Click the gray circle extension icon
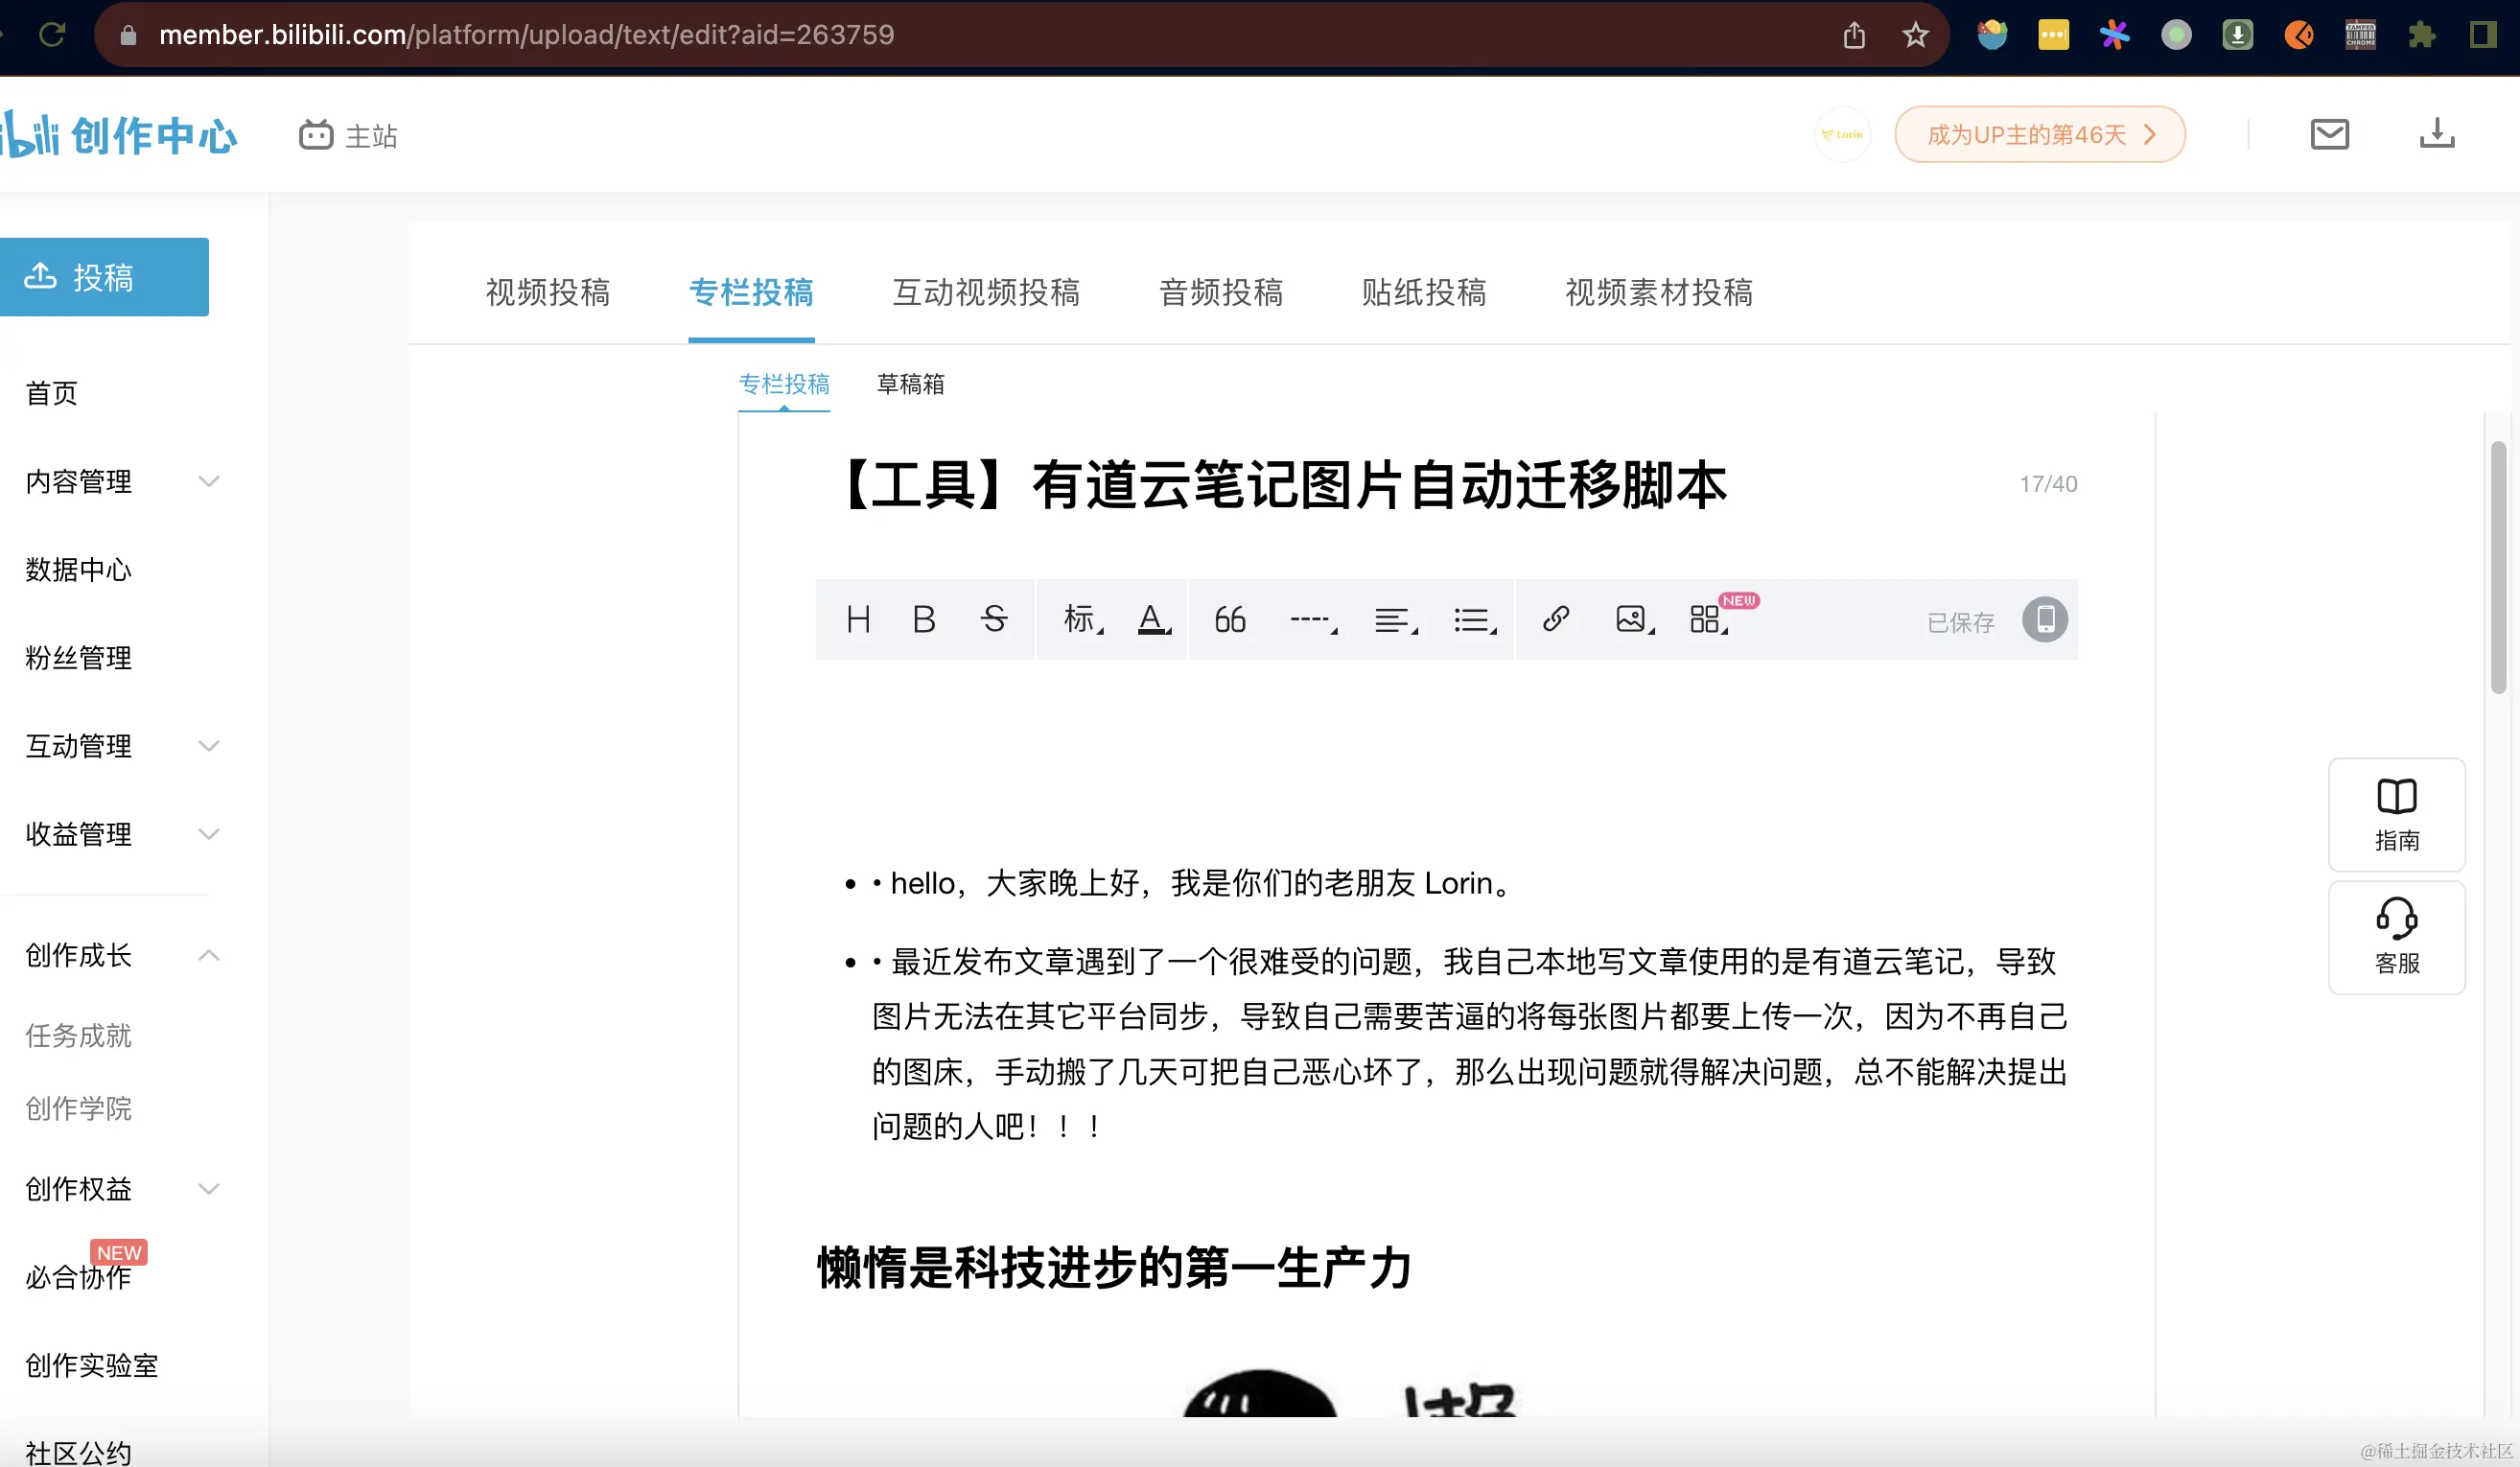Screen dimensions: 2520x1467 (2176, 35)
